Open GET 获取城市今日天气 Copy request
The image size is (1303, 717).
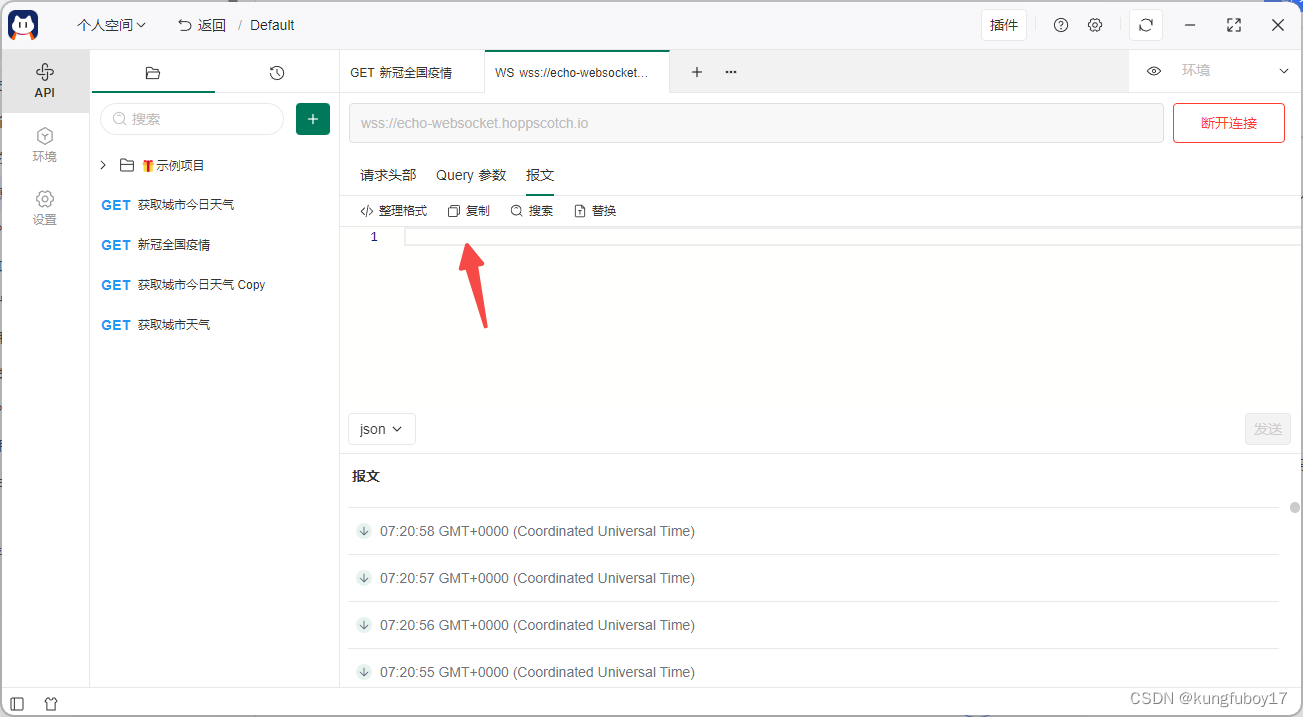(x=215, y=285)
